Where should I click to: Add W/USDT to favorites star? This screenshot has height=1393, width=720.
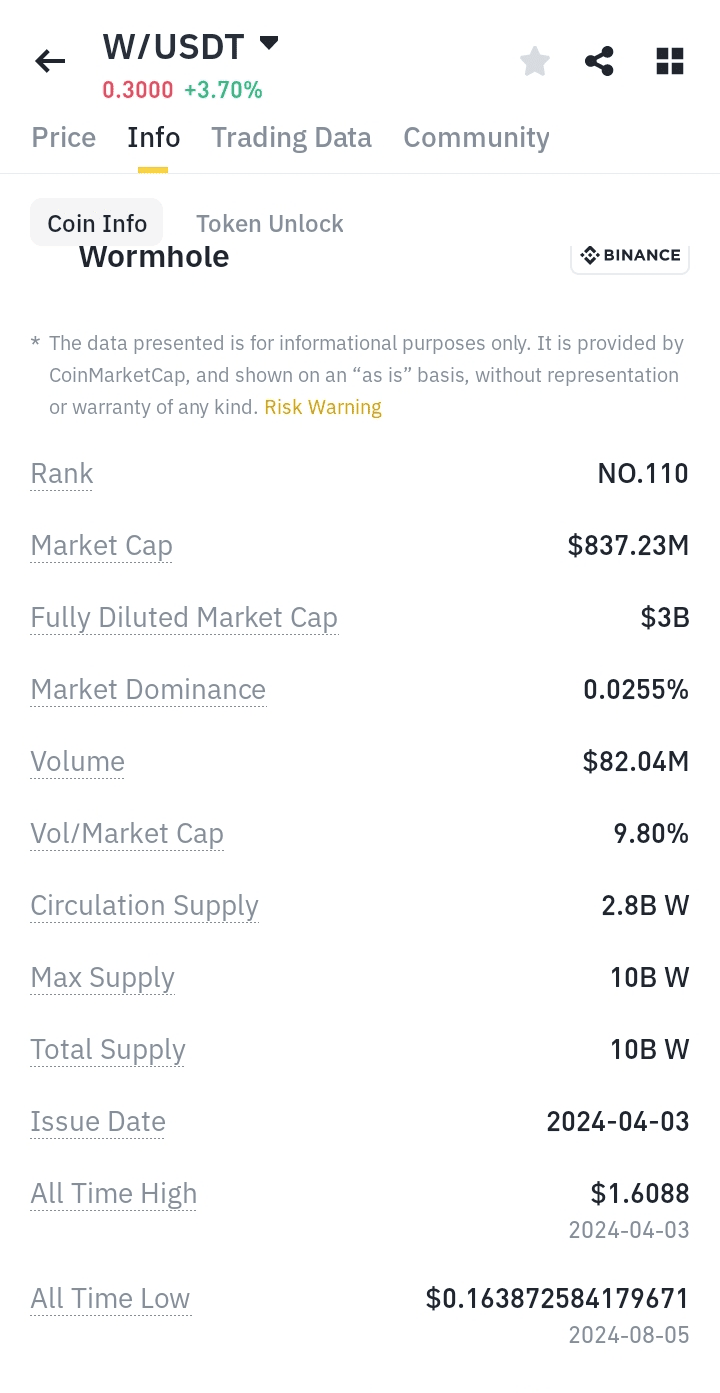(535, 62)
